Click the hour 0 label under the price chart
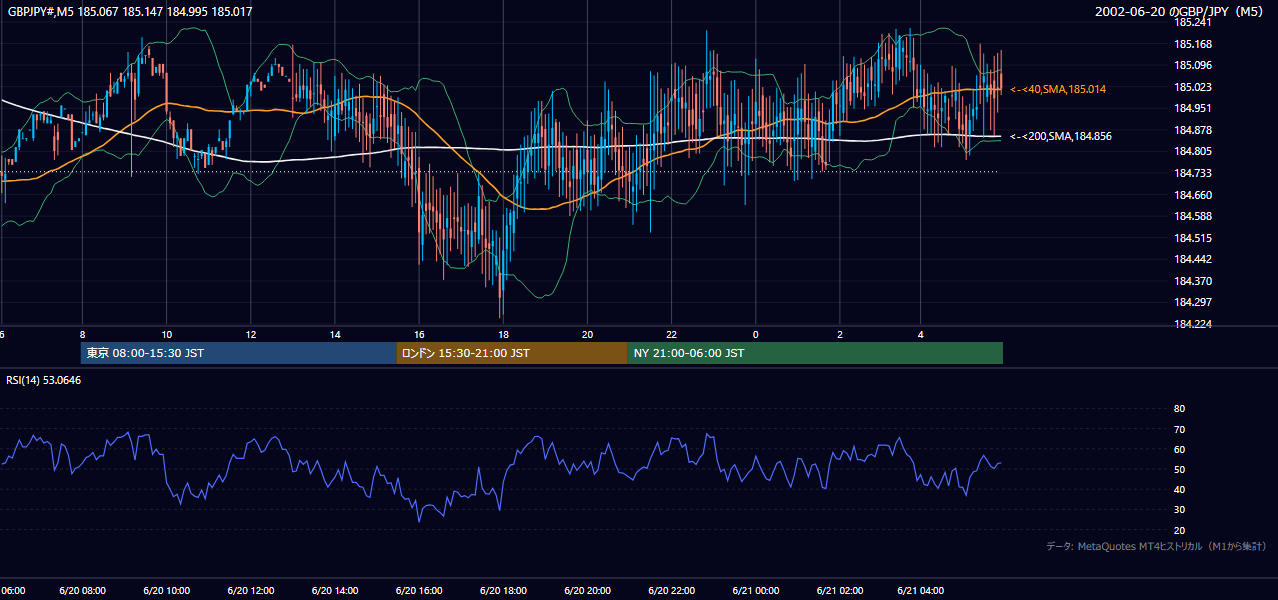 756,334
